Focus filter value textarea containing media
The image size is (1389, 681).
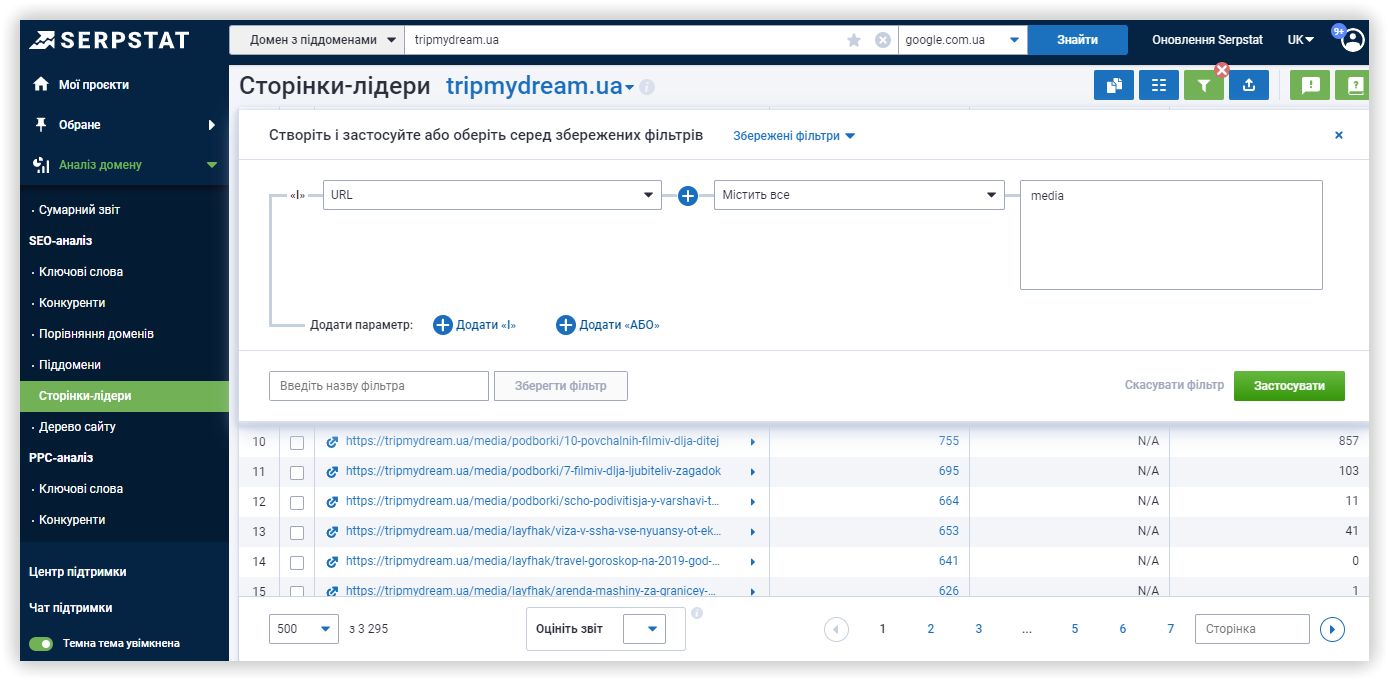1171,235
